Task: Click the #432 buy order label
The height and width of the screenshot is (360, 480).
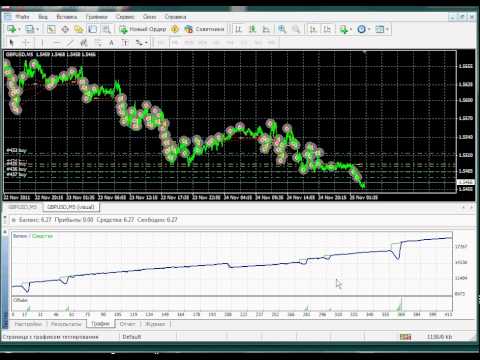Action: [17, 151]
